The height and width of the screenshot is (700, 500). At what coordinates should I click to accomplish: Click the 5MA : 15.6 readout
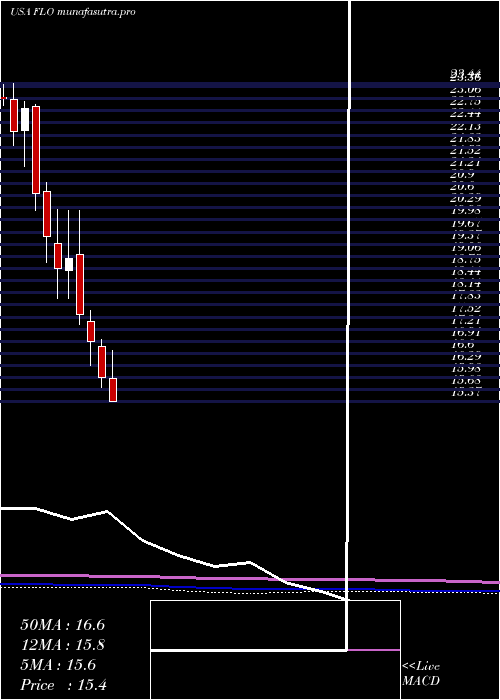pyautogui.click(x=58, y=665)
